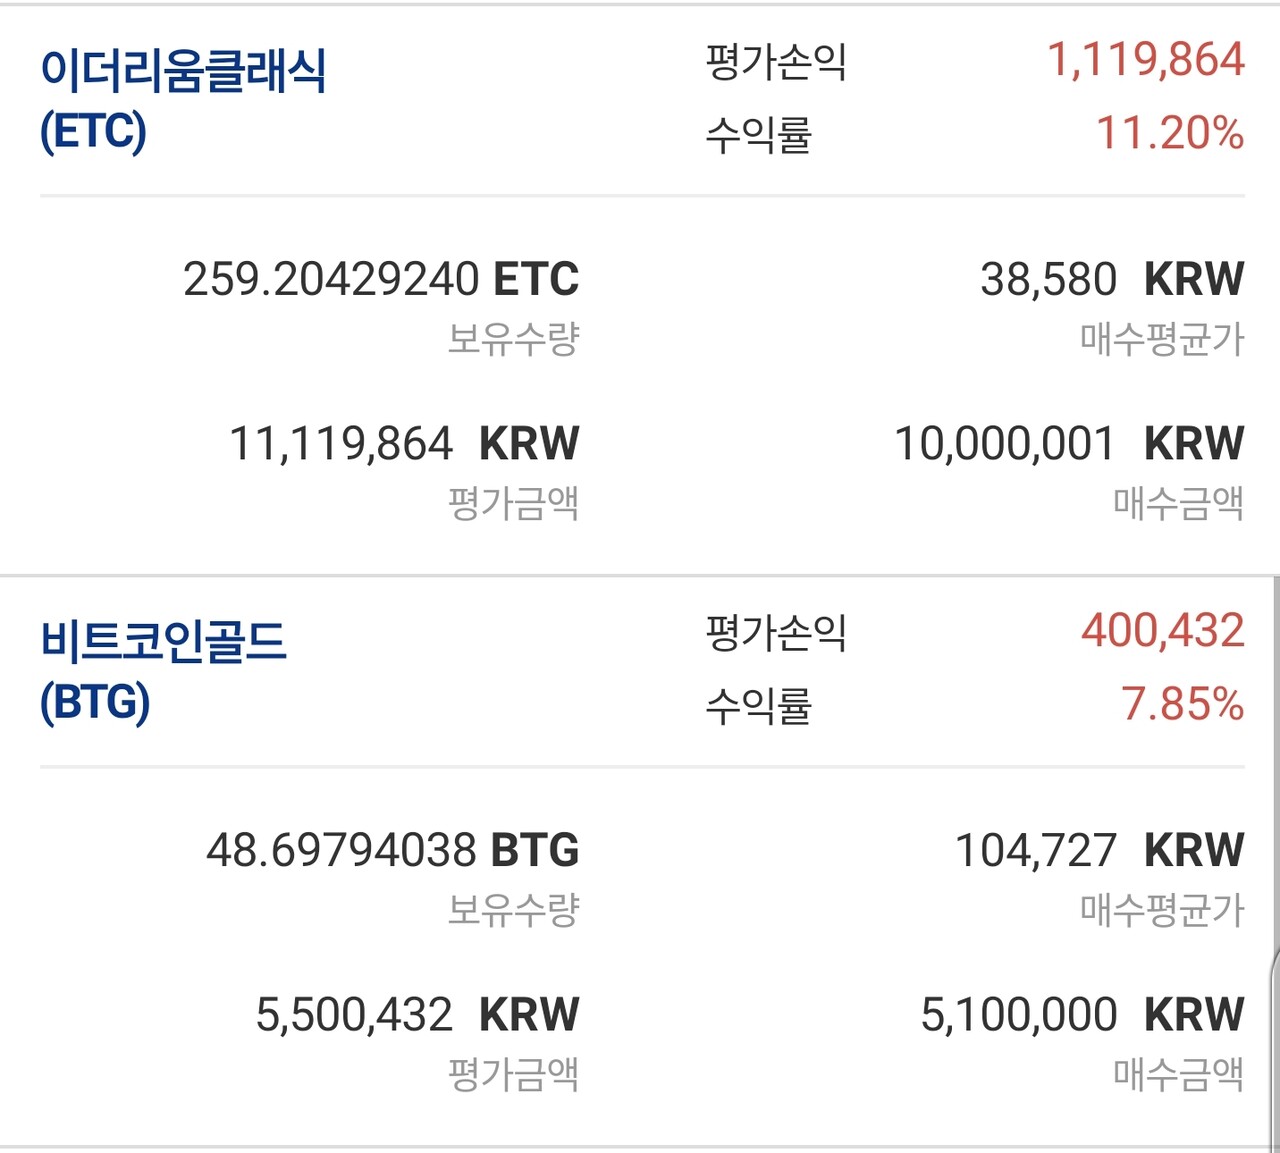Tap the 보유수량 label under ETC holdings
The height and width of the screenshot is (1153, 1280).
pyautogui.click(x=513, y=339)
